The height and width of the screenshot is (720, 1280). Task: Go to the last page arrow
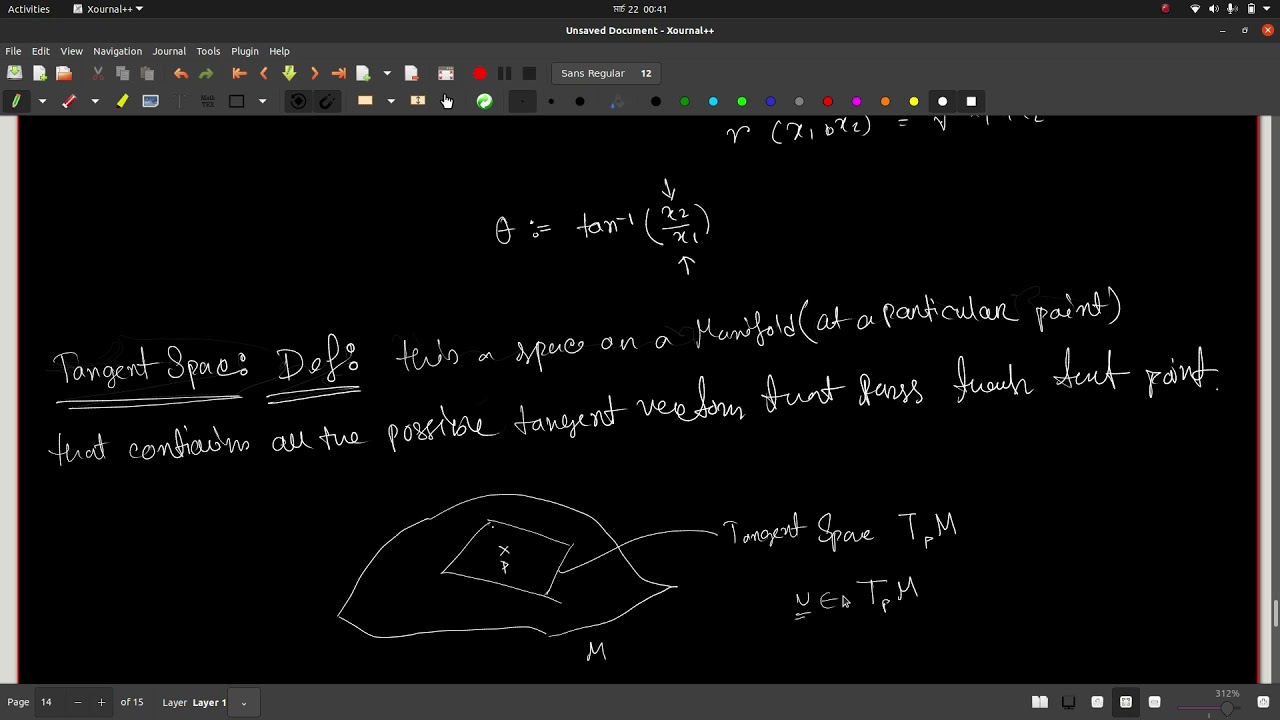click(338, 73)
